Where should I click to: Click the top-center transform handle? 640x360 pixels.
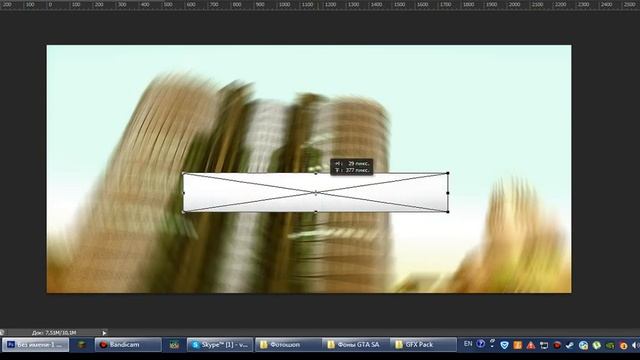(316, 173)
